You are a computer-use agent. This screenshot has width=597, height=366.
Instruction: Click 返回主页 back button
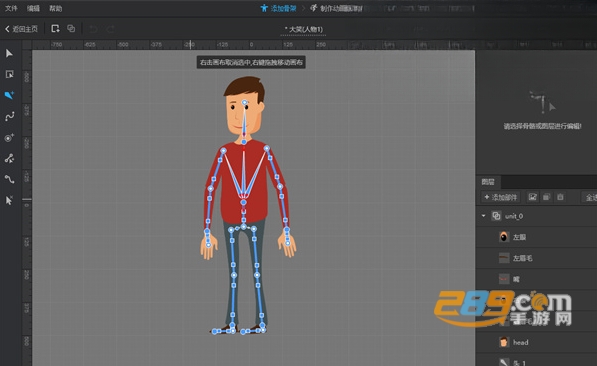[21, 29]
